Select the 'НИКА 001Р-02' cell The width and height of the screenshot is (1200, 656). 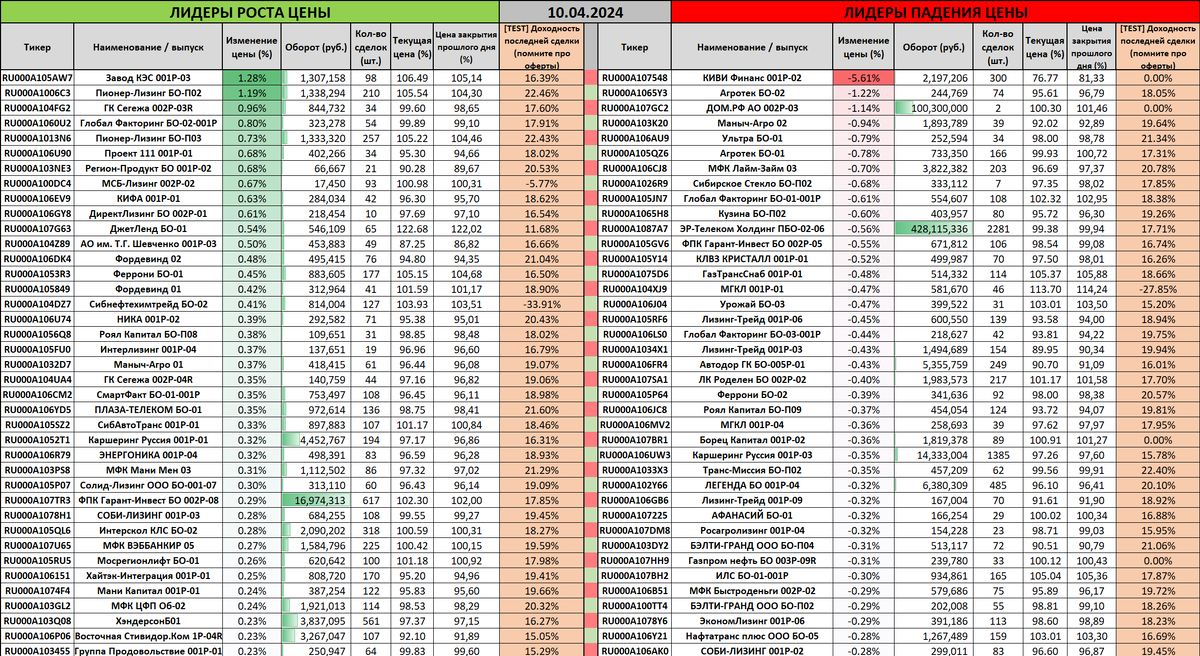pos(148,318)
